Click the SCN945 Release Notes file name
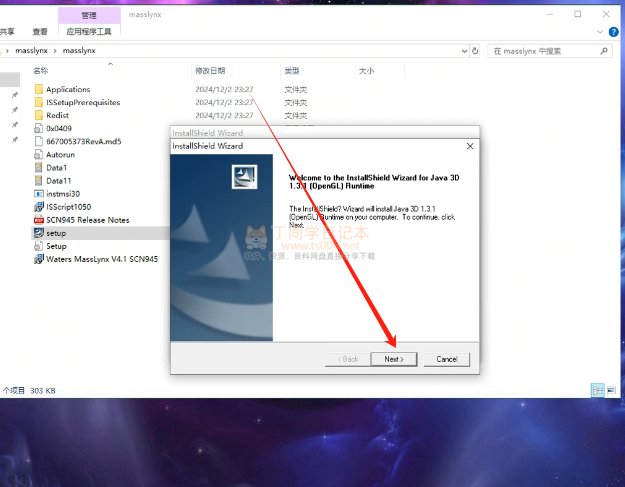 tap(88, 220)
